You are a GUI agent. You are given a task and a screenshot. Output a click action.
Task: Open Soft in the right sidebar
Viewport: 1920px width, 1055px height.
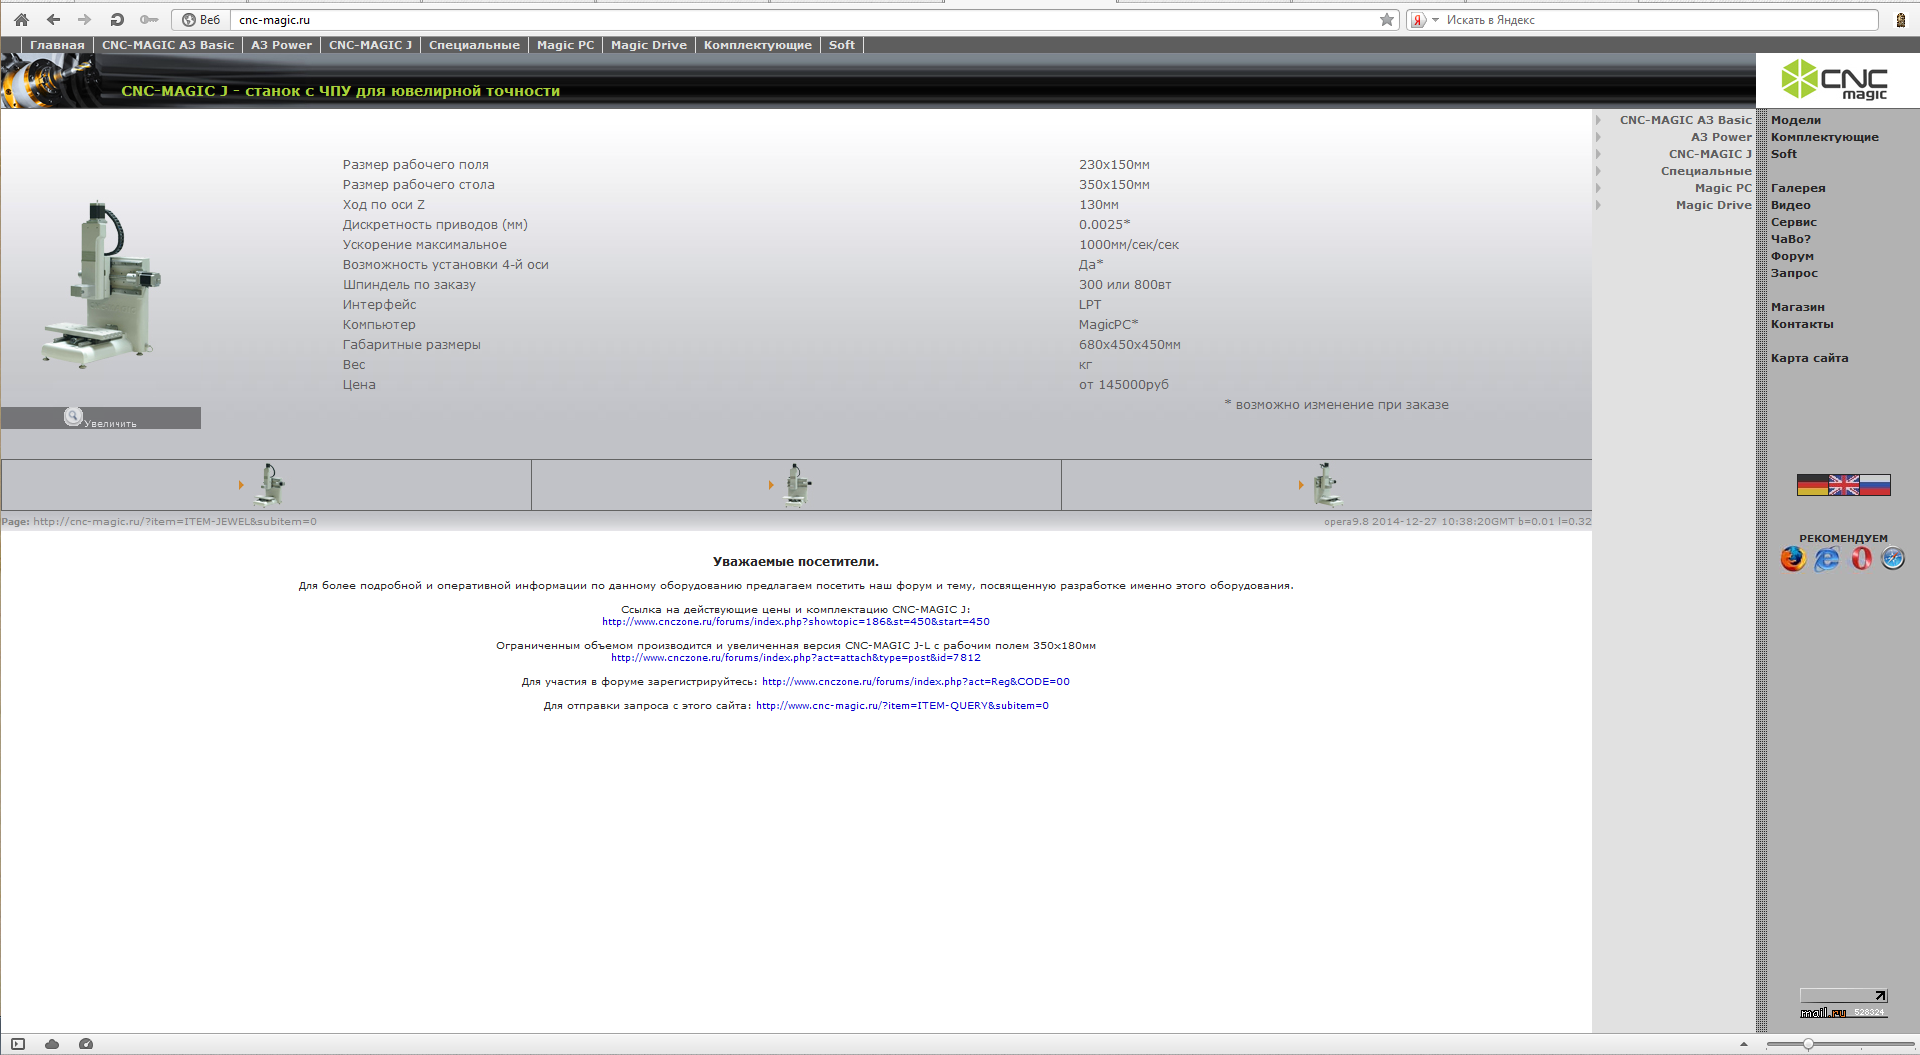coord(1784,154)
